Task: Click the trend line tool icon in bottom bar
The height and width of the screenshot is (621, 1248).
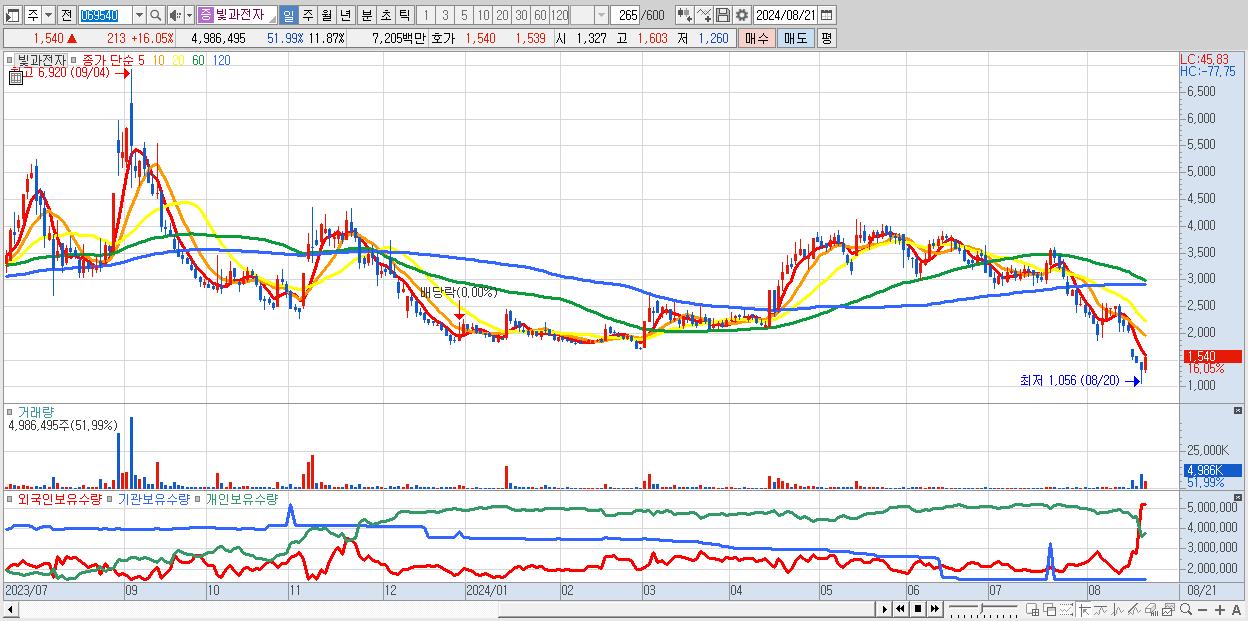Action: click(x=1101, y=610)
